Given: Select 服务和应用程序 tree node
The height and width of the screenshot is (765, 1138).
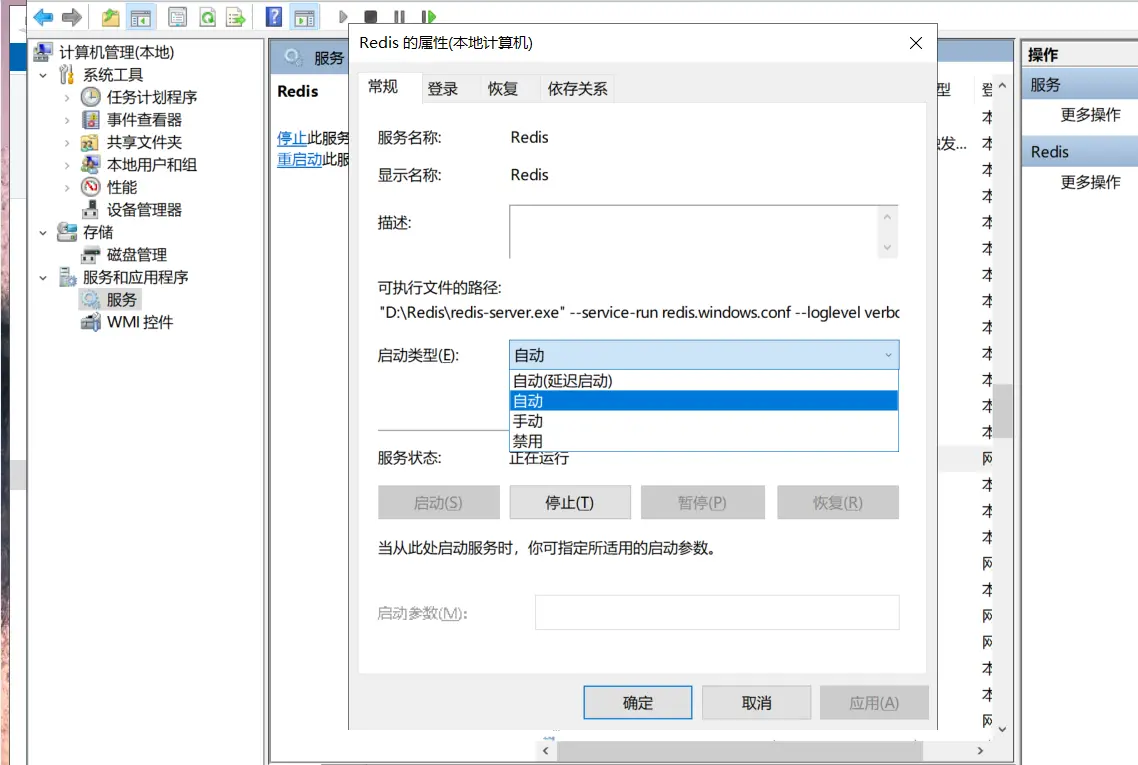Looking at the screenshot, I should (135, 277).
